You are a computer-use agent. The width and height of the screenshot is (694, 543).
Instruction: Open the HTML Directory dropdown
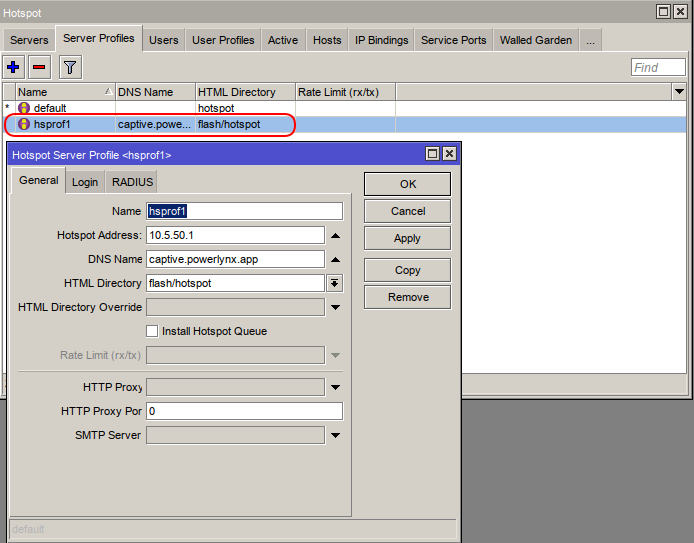pos(335,283)
